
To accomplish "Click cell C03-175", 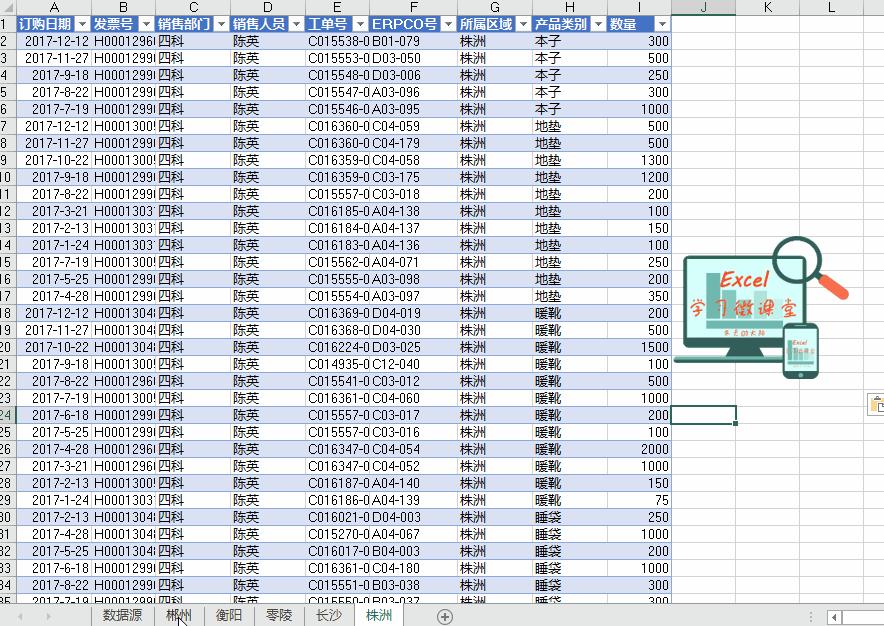I will coord(413,177).
